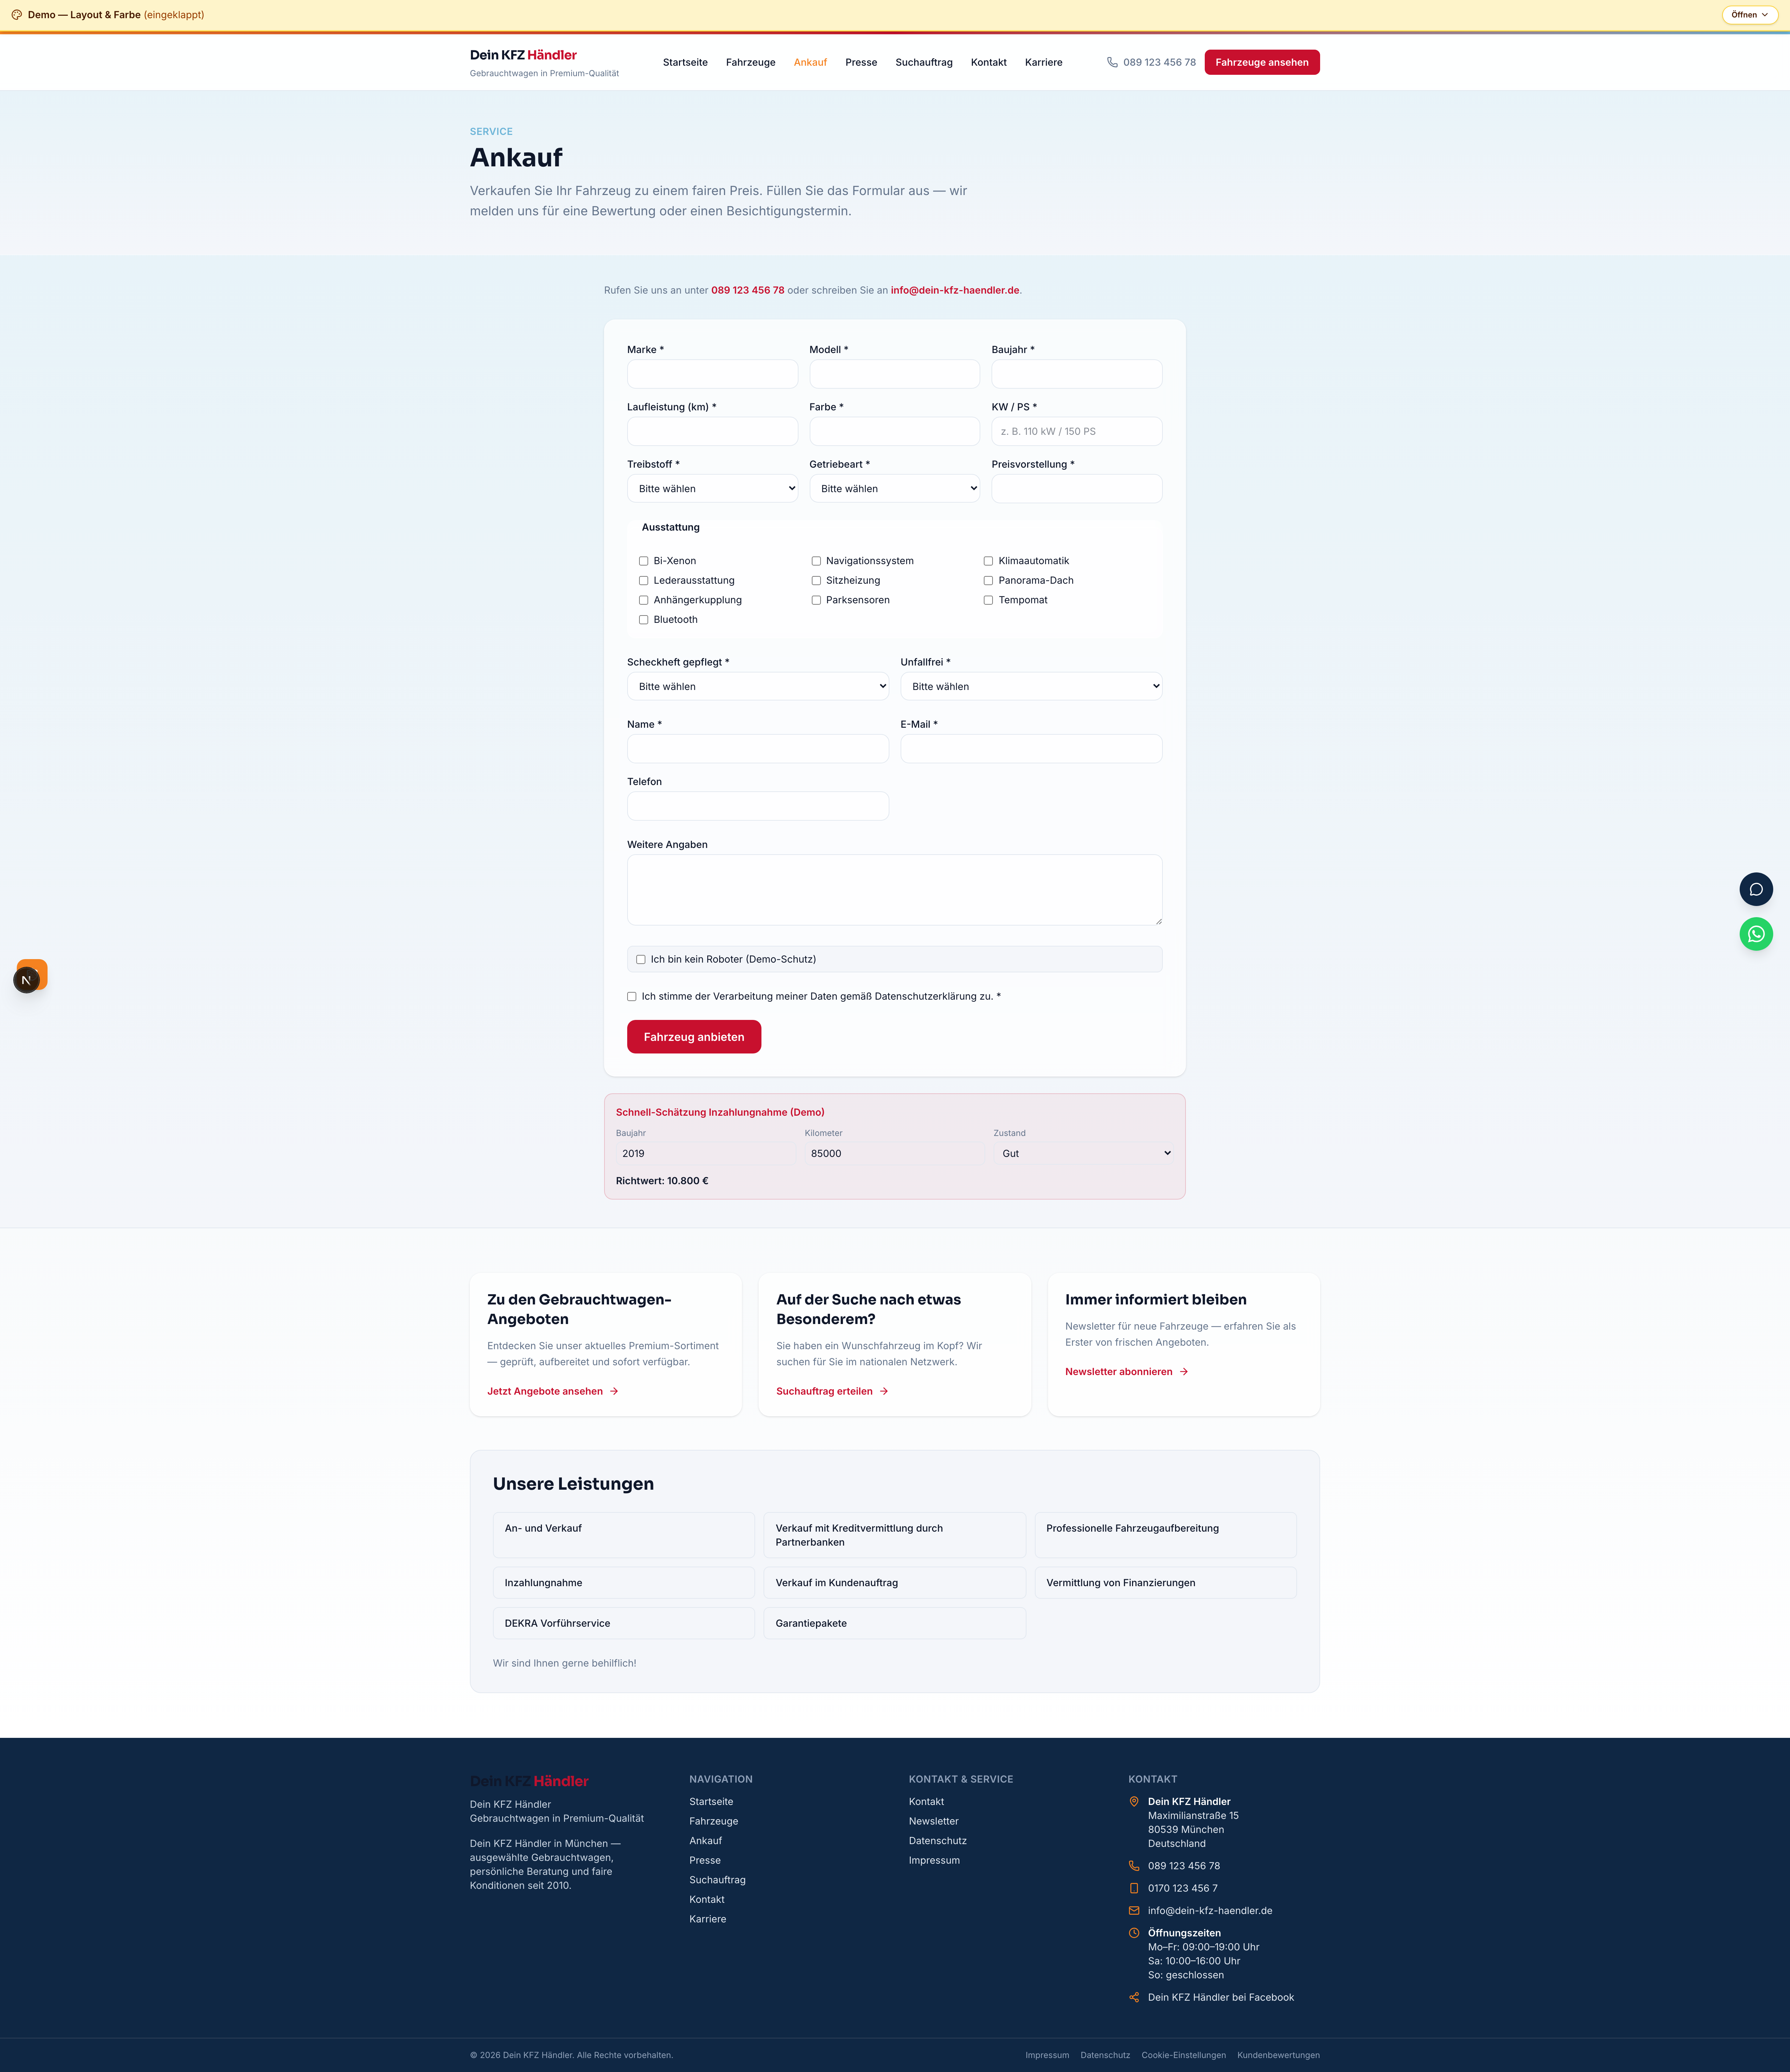Follow the Jetzt Angebote ansehen link
The height and width of the screenshot is (2072, 1790).
pyautogui.click(x=553, y=1391)
